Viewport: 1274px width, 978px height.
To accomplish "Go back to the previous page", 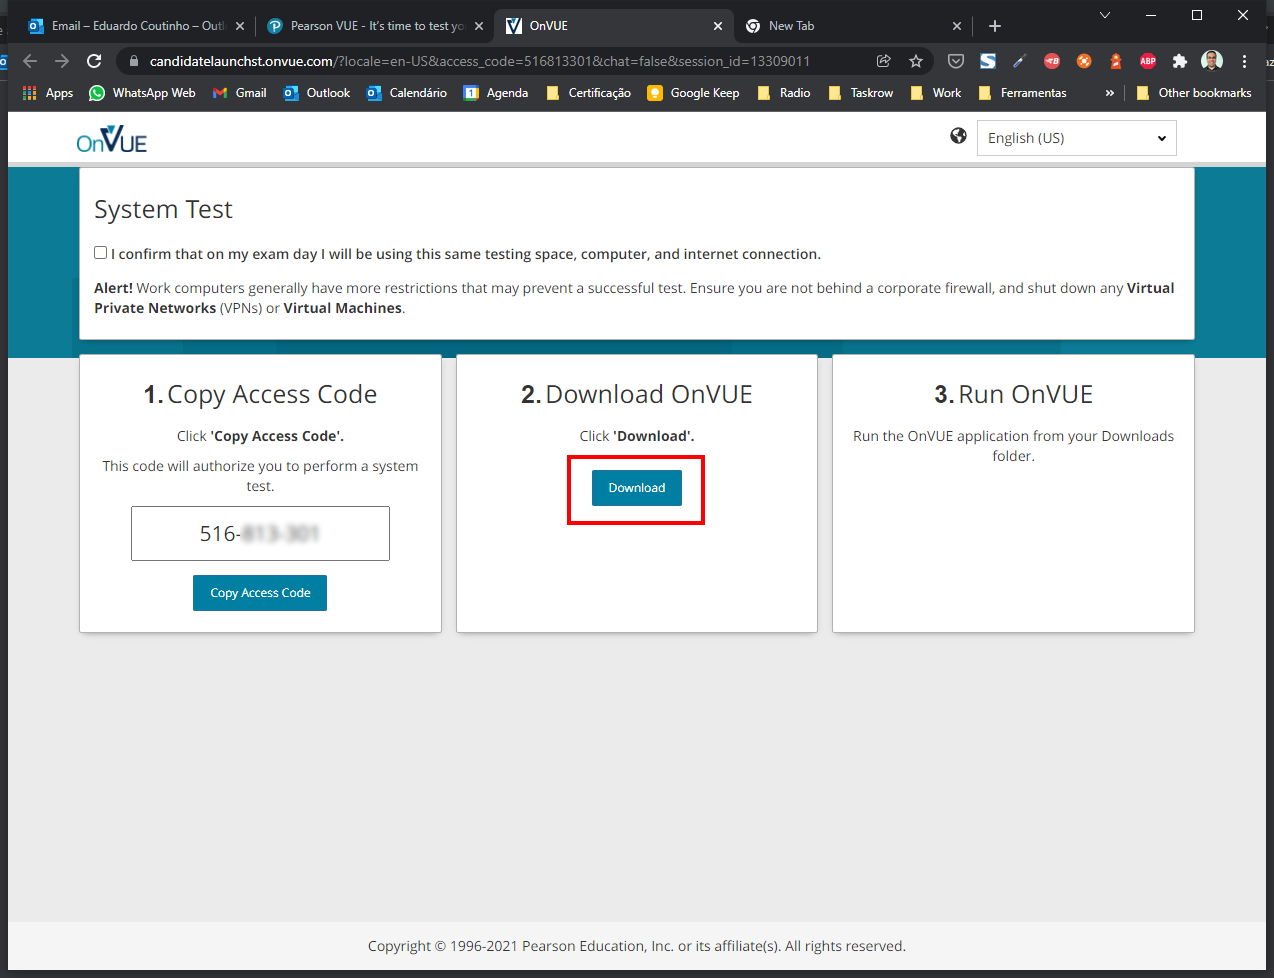I will coord(30,61).
